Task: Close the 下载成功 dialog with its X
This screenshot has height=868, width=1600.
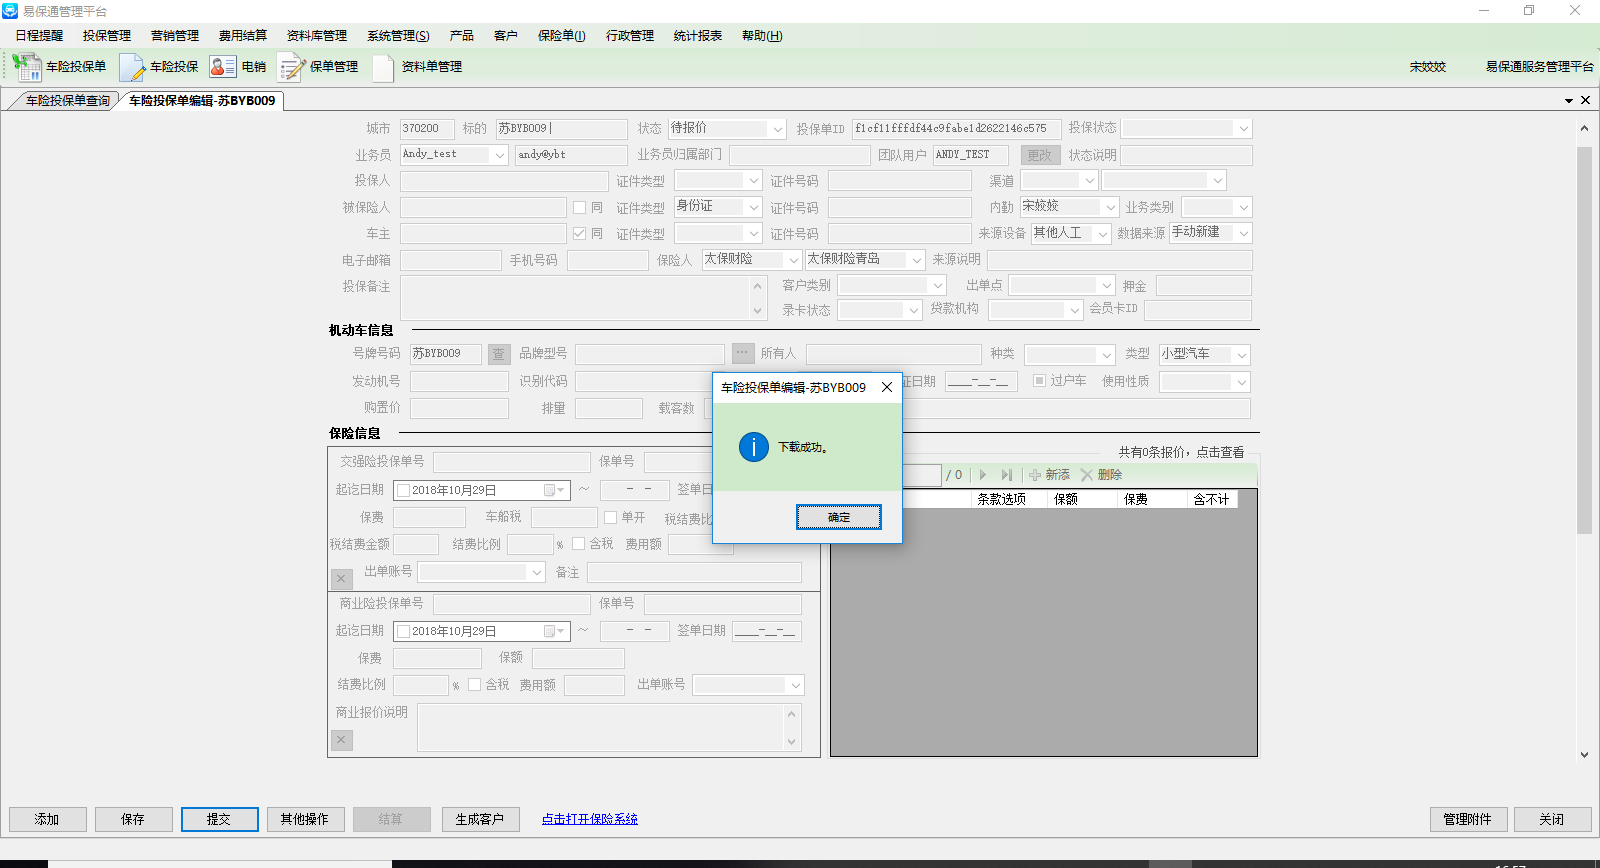Action: click(x=886, y=388)
